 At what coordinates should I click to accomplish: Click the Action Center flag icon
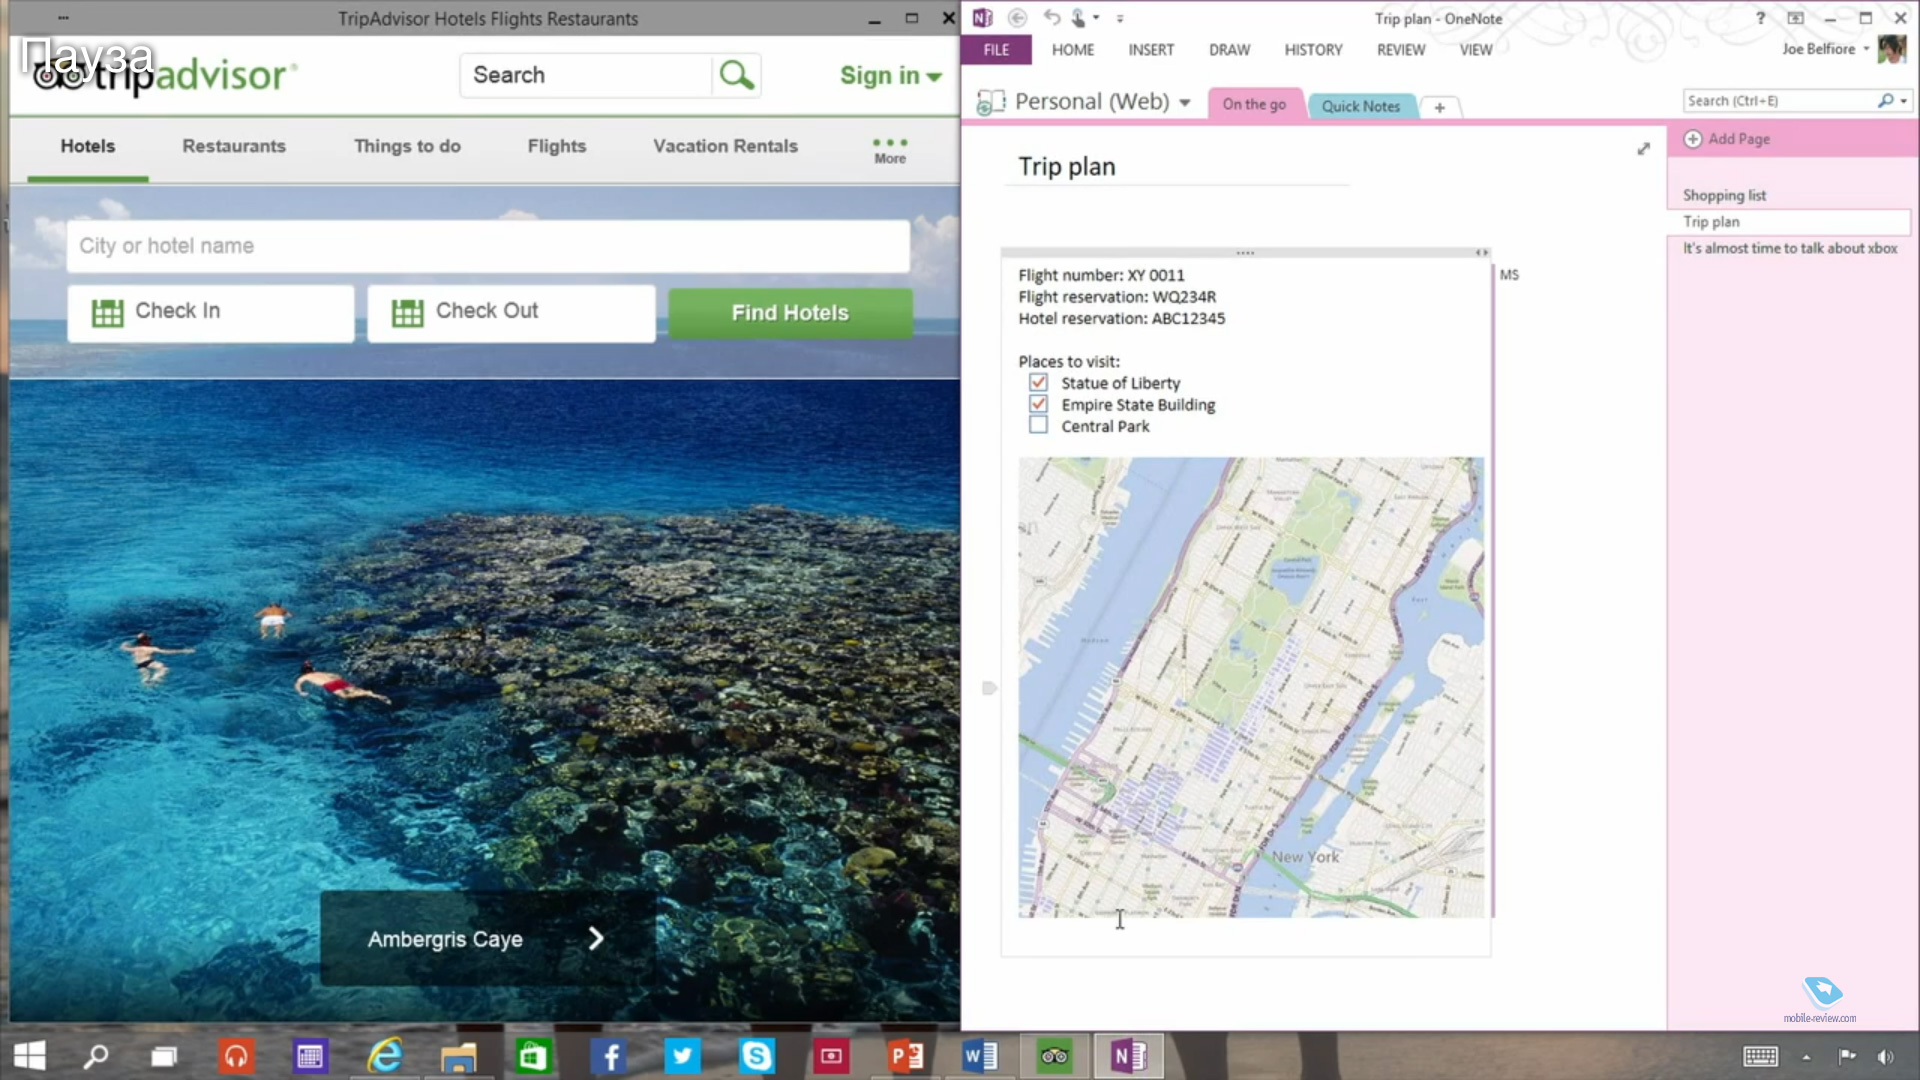[1847, 1056]
